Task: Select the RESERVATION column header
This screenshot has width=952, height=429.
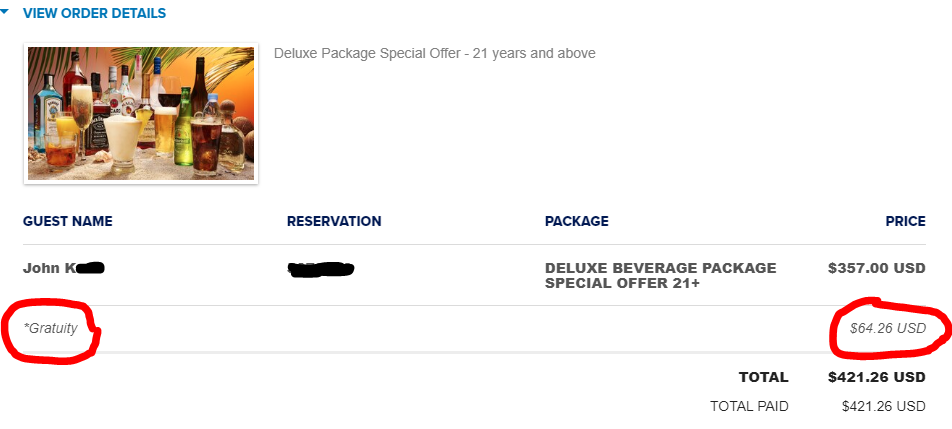Action: (334, 221)
